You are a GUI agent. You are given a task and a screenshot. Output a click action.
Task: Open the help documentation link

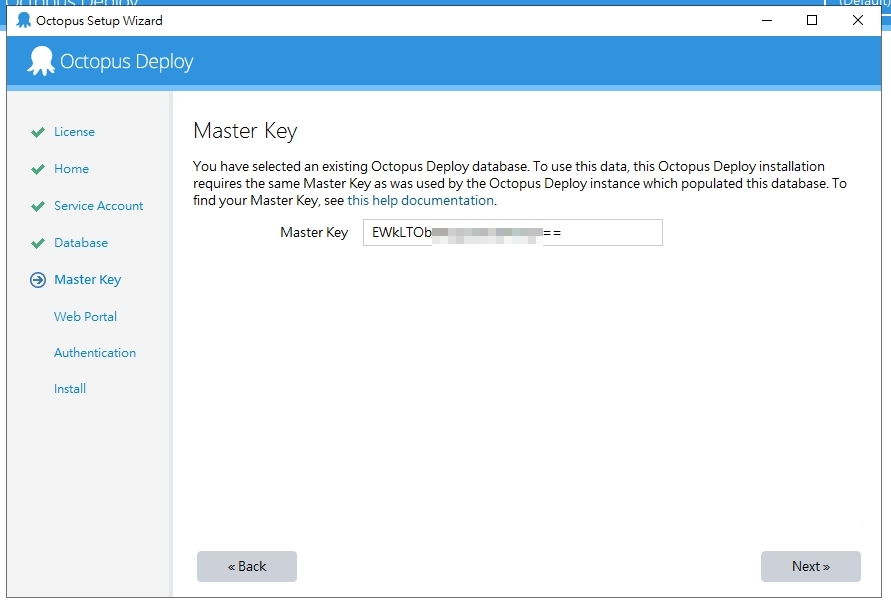click(420, 201)
